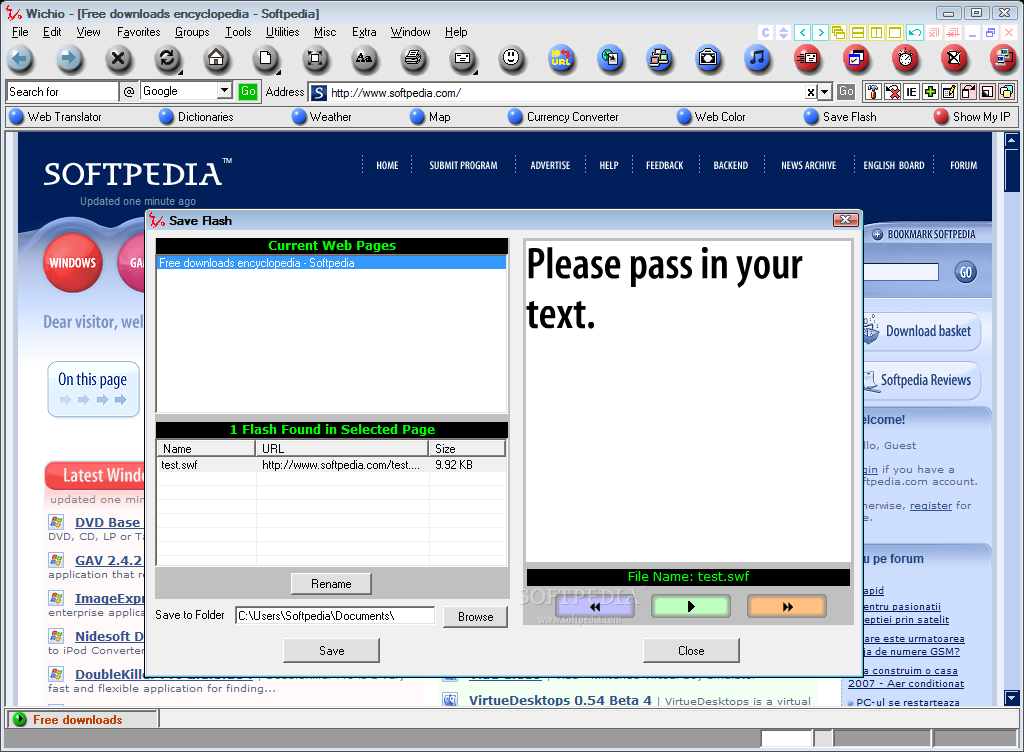Click the SUBMIT PROGRAM link on Softpedia
Image resolution: width=1024 pixels, height=752 pixels.
[x=463, y=166]
